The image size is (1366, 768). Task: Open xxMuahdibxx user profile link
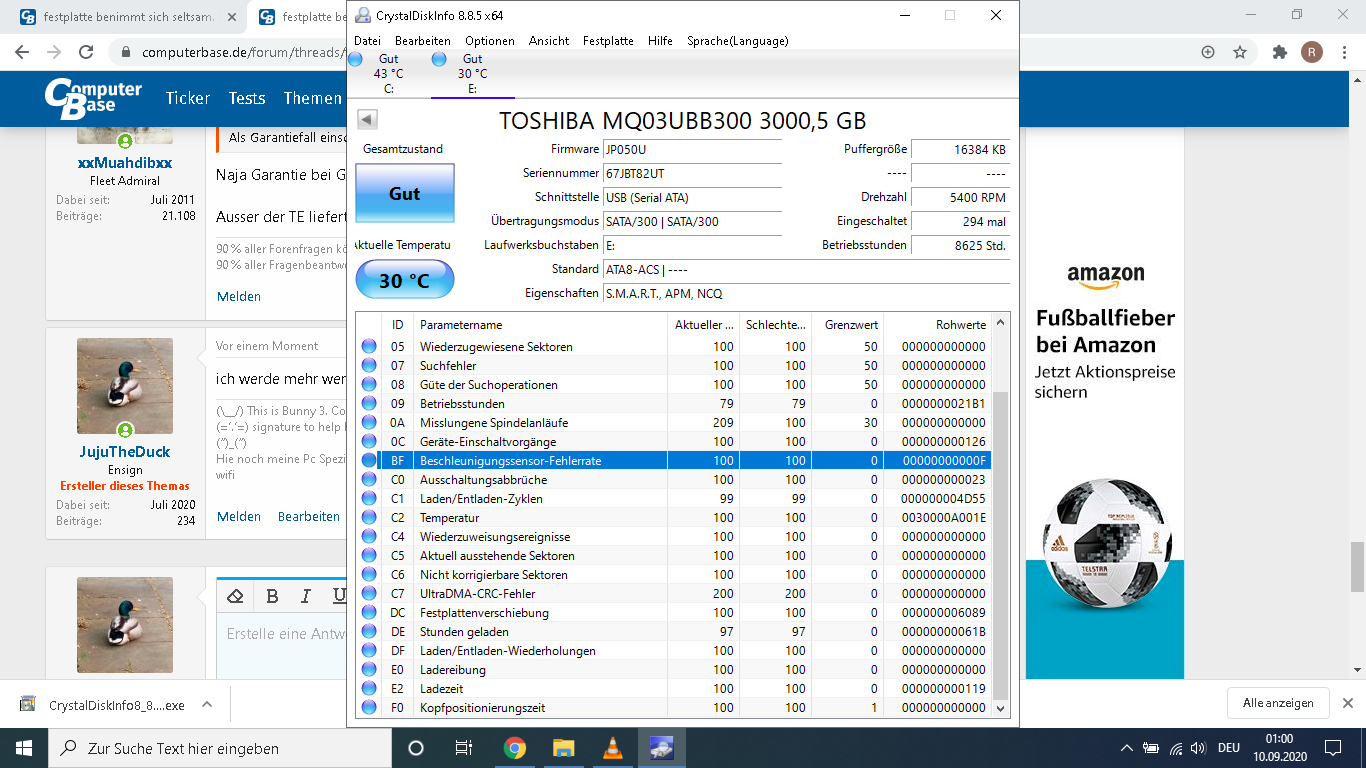click(125, 162)
